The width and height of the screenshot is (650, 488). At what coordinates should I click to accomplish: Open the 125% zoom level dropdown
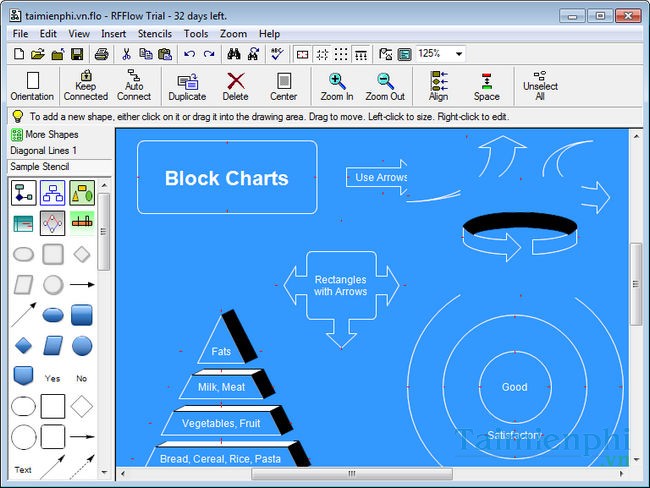[x=459, y=54]
